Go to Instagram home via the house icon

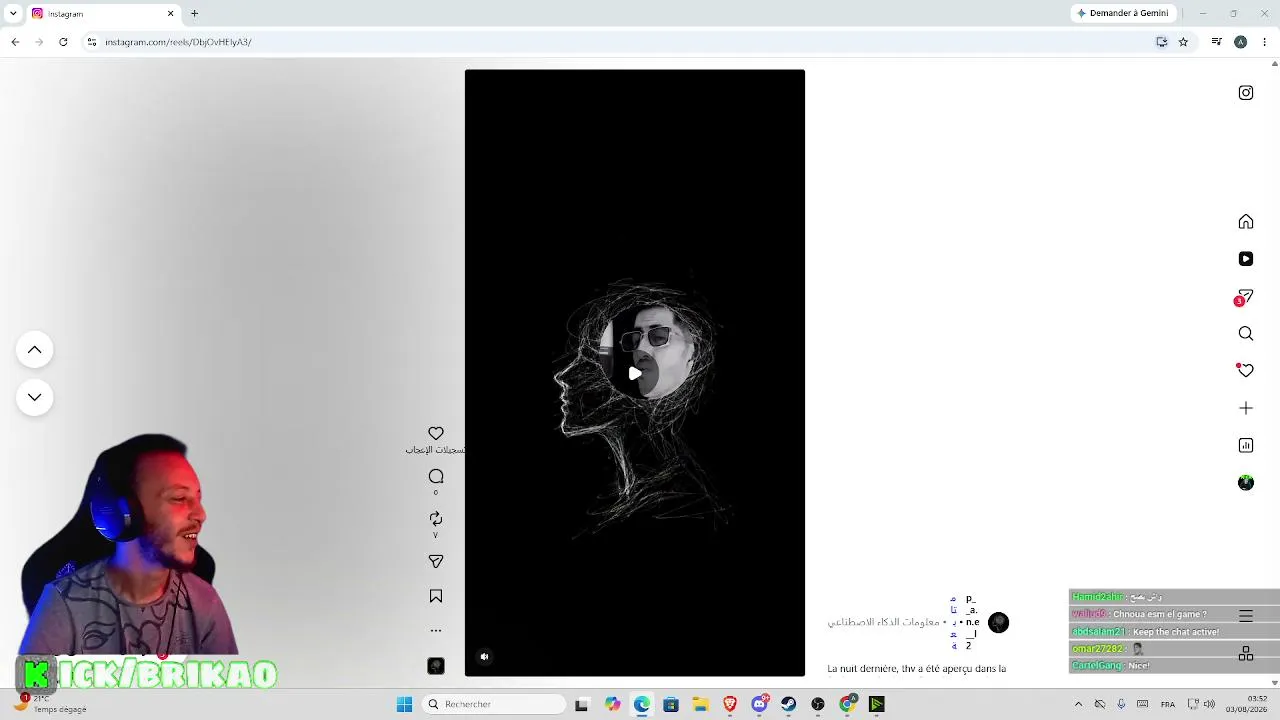click(x=1246, y=222)
